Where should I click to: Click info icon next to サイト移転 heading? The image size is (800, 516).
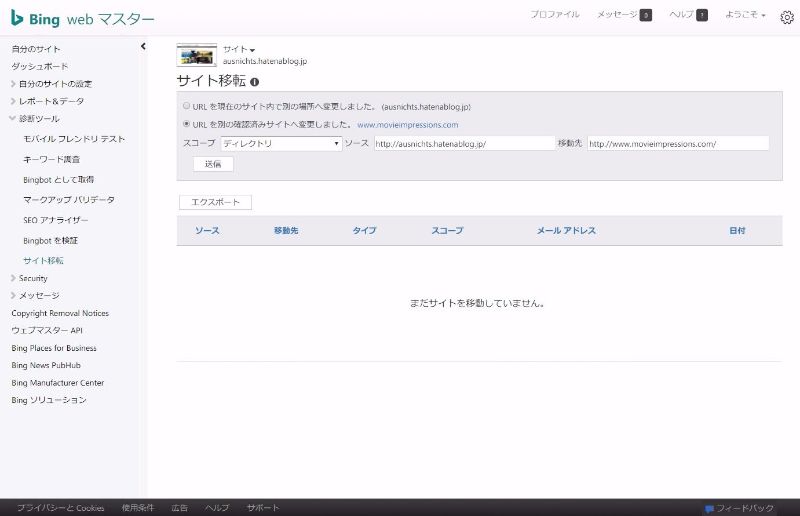(x=255, y=82)
